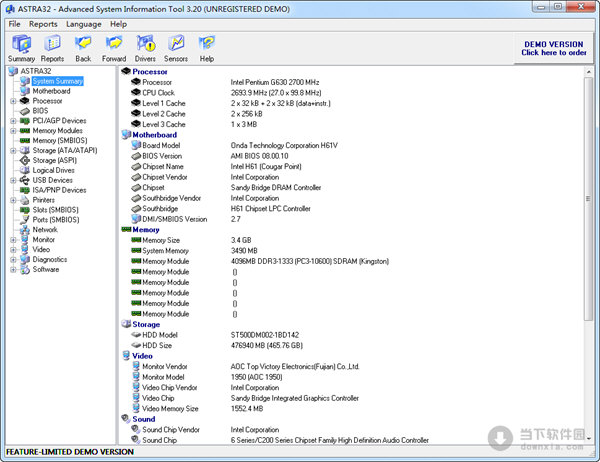This screenshot has height=462, width=600.
Task: Click the scrollbar up arrow
Action: [588, 71]
